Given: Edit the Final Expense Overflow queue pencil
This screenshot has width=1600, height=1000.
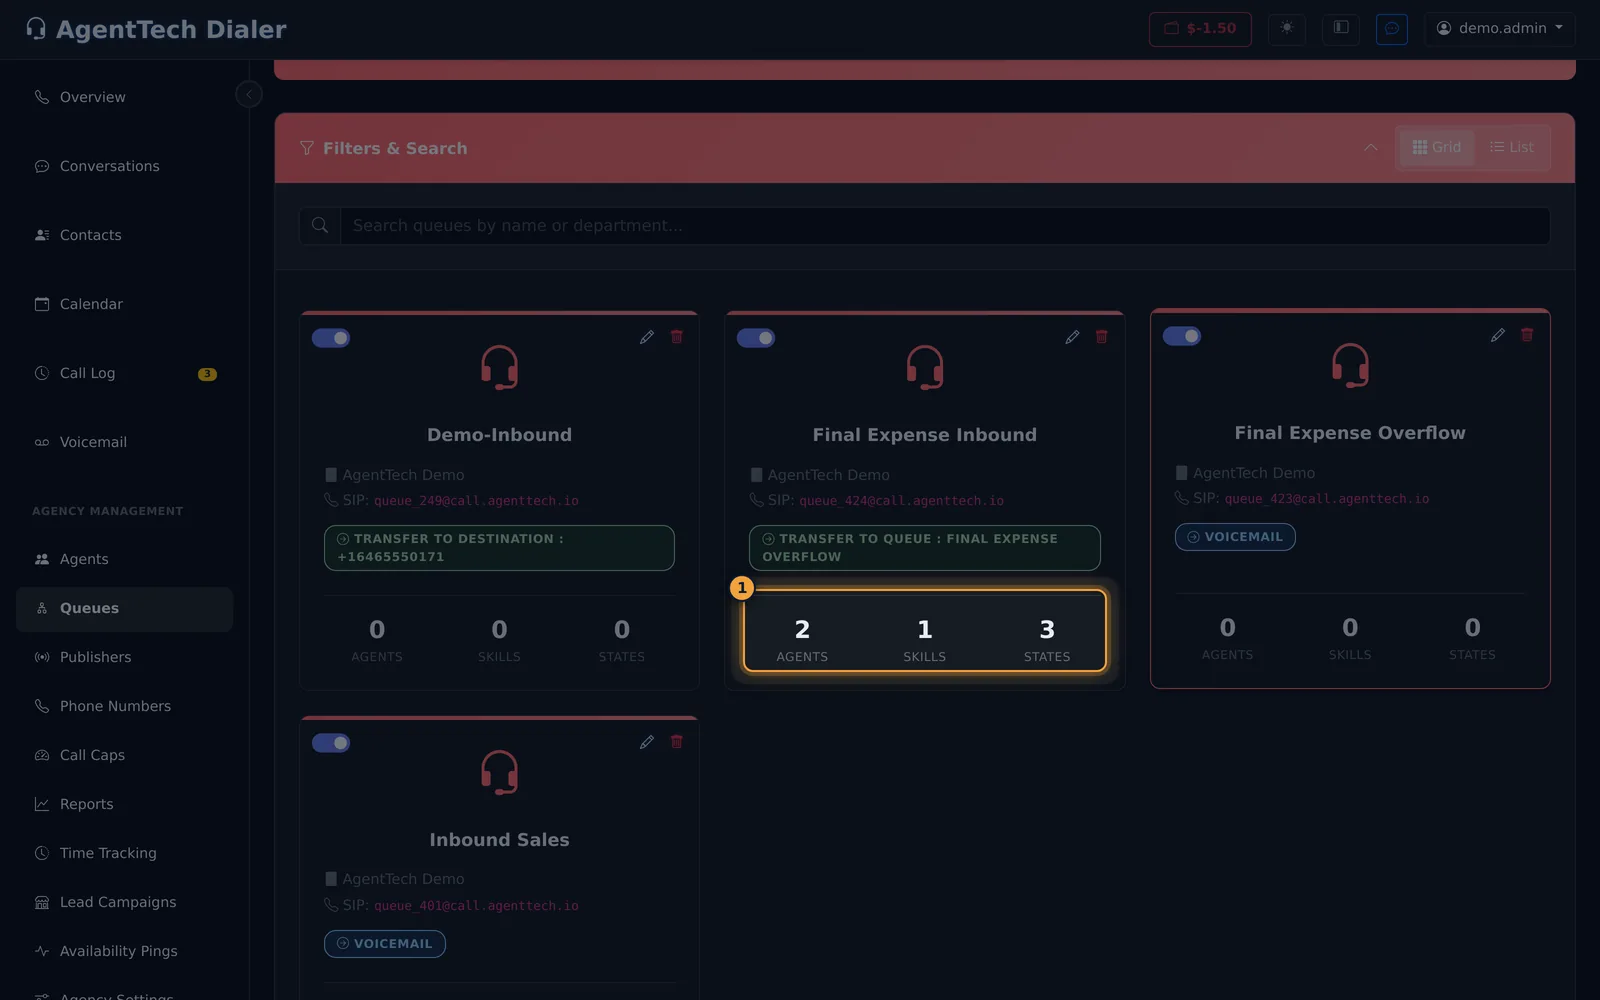Looking at the screenshot, I should pos(1497,335).
